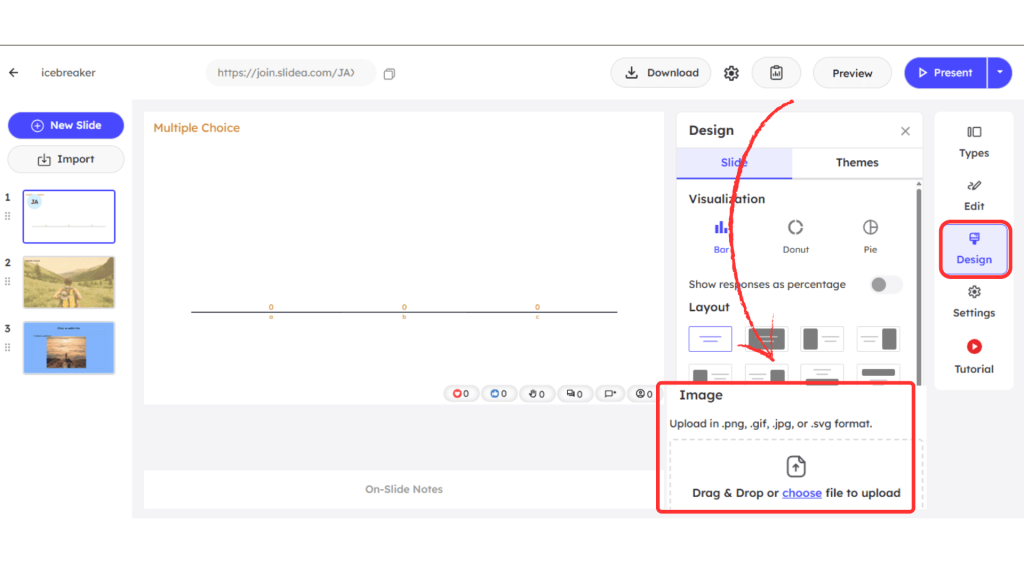Click the results clipboard icon in the toolbar
The width and height of the screenshot is (1024, 576).
coord(776,72)
